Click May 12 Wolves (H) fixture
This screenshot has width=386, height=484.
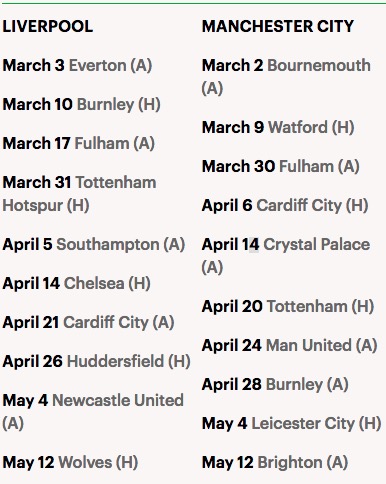(70, 462)
